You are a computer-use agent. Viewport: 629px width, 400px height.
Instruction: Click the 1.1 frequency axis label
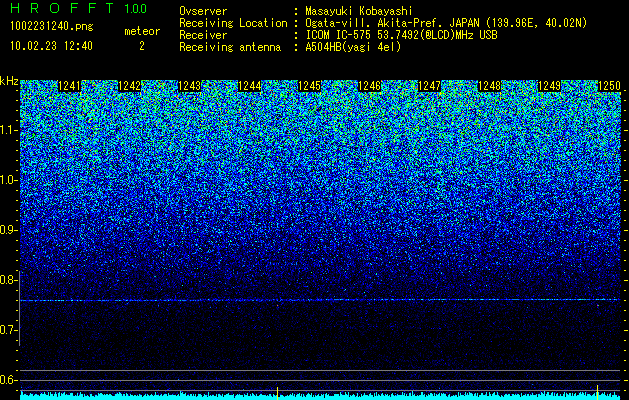click(9, 130)
